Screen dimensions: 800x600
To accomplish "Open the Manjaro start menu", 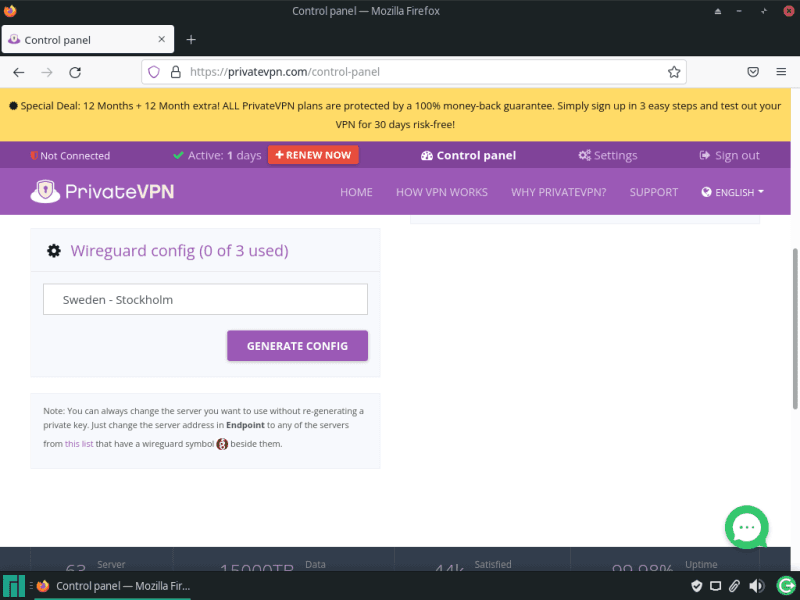I will point(14,586).
